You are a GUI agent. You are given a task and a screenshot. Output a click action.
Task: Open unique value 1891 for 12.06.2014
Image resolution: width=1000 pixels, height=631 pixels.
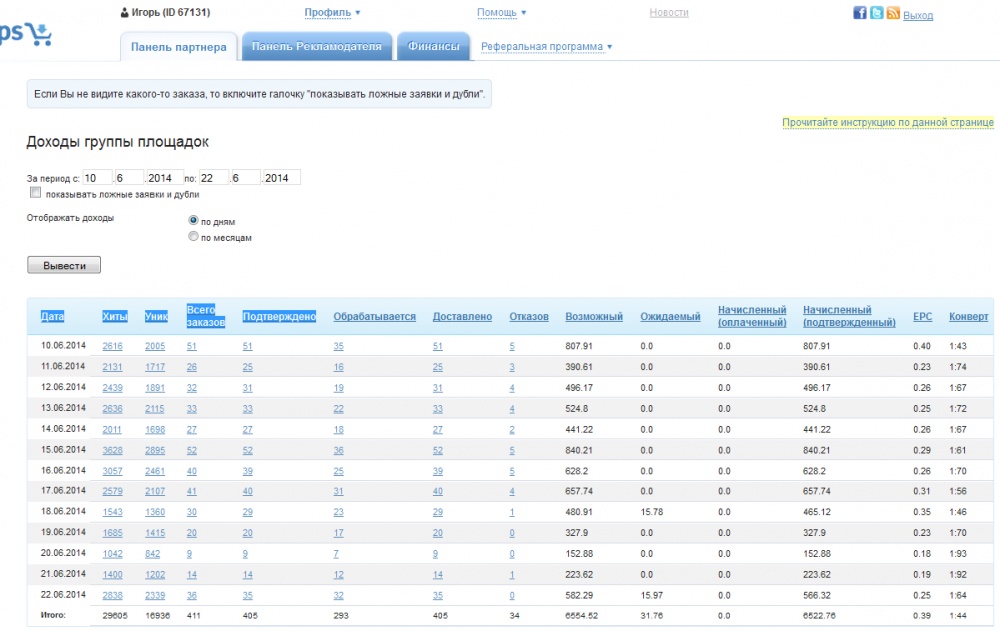coord(155,388)
